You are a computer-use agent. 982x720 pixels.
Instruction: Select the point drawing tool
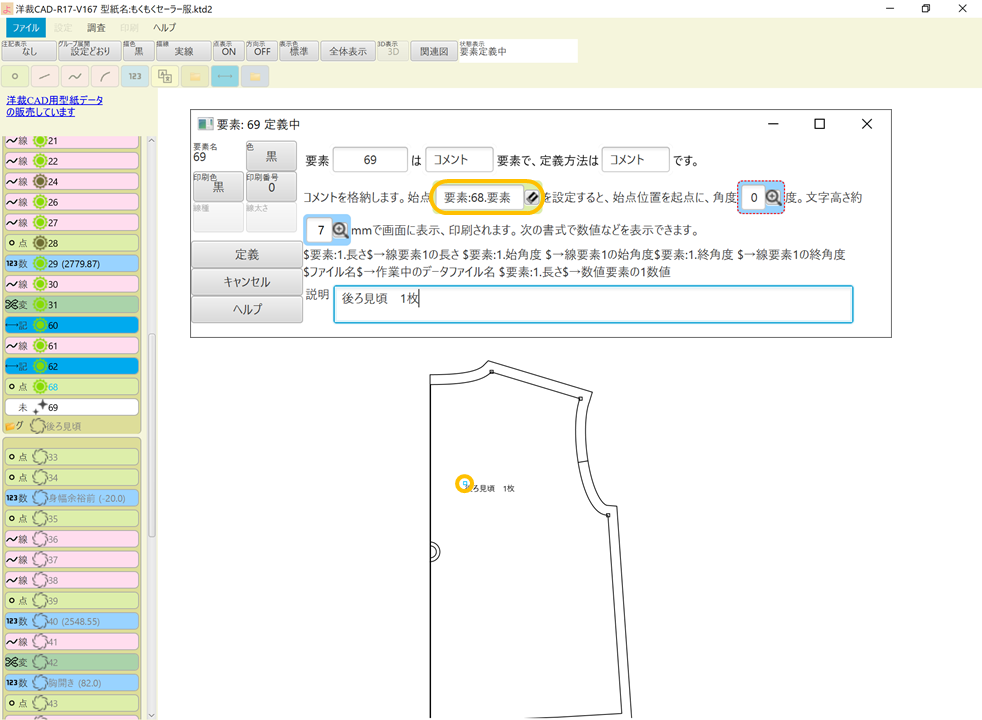(x=15, y=75)
